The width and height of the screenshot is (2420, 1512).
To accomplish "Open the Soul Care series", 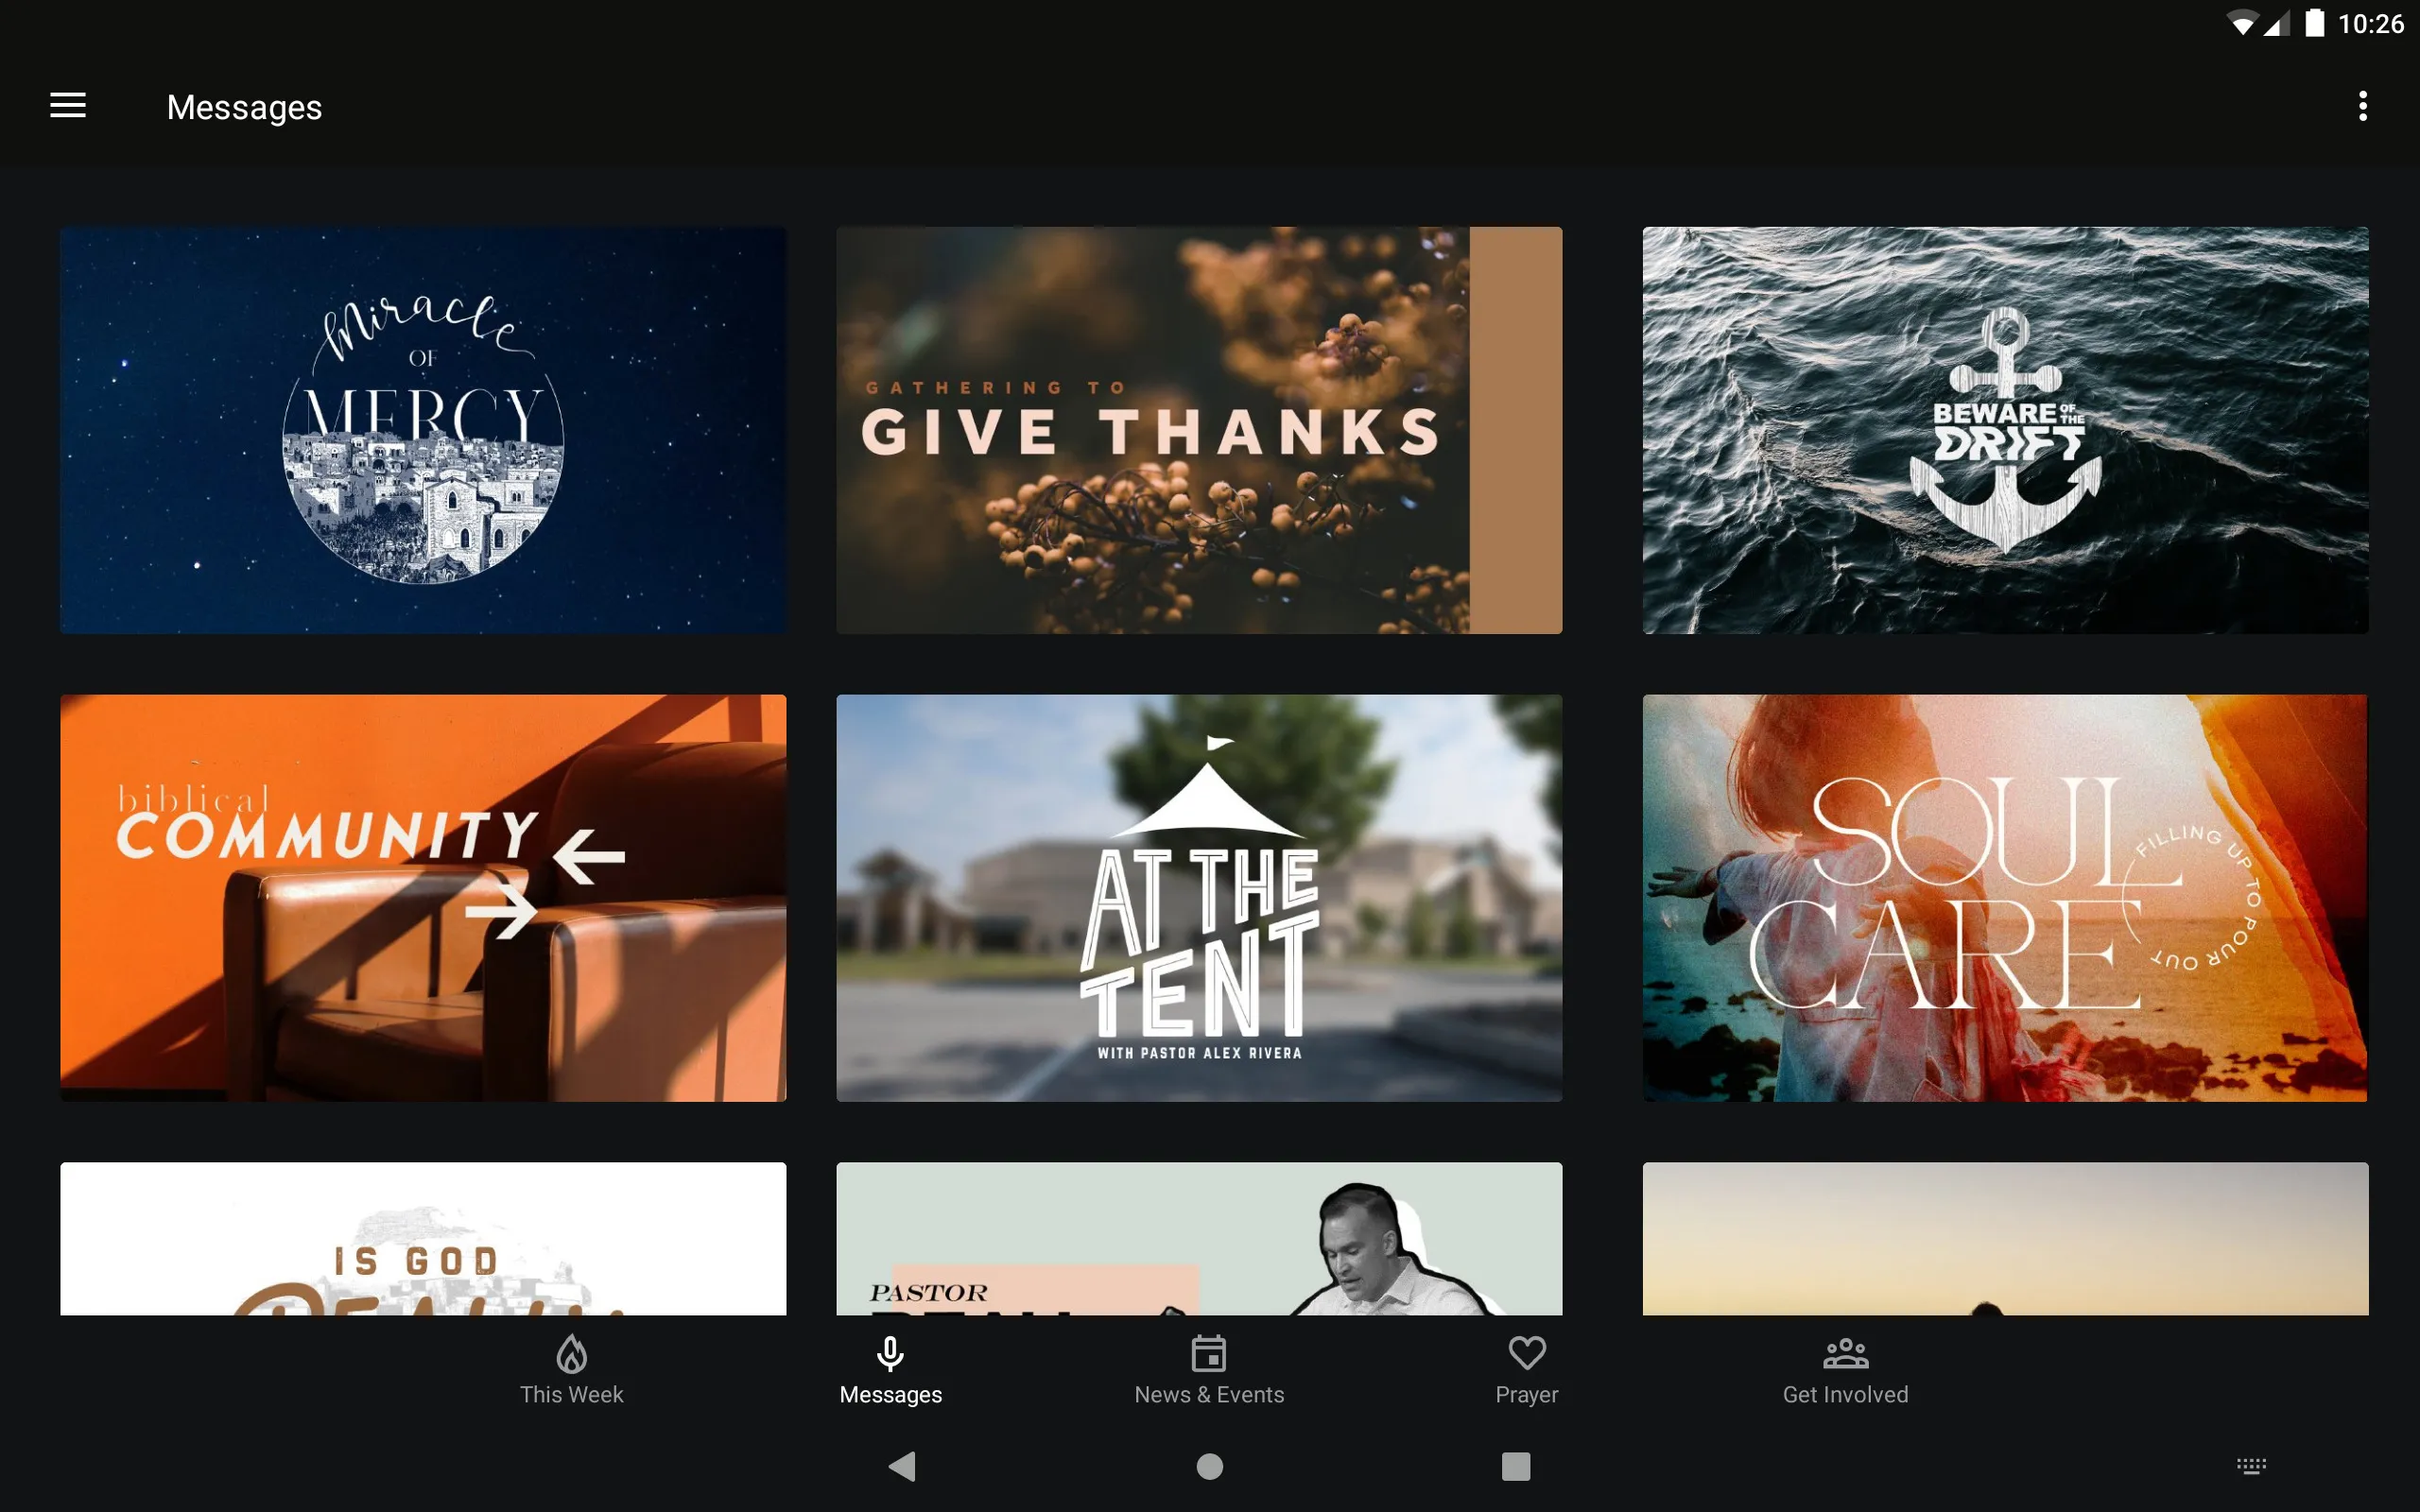I will pyautogui.click(x=2005, y=898).
